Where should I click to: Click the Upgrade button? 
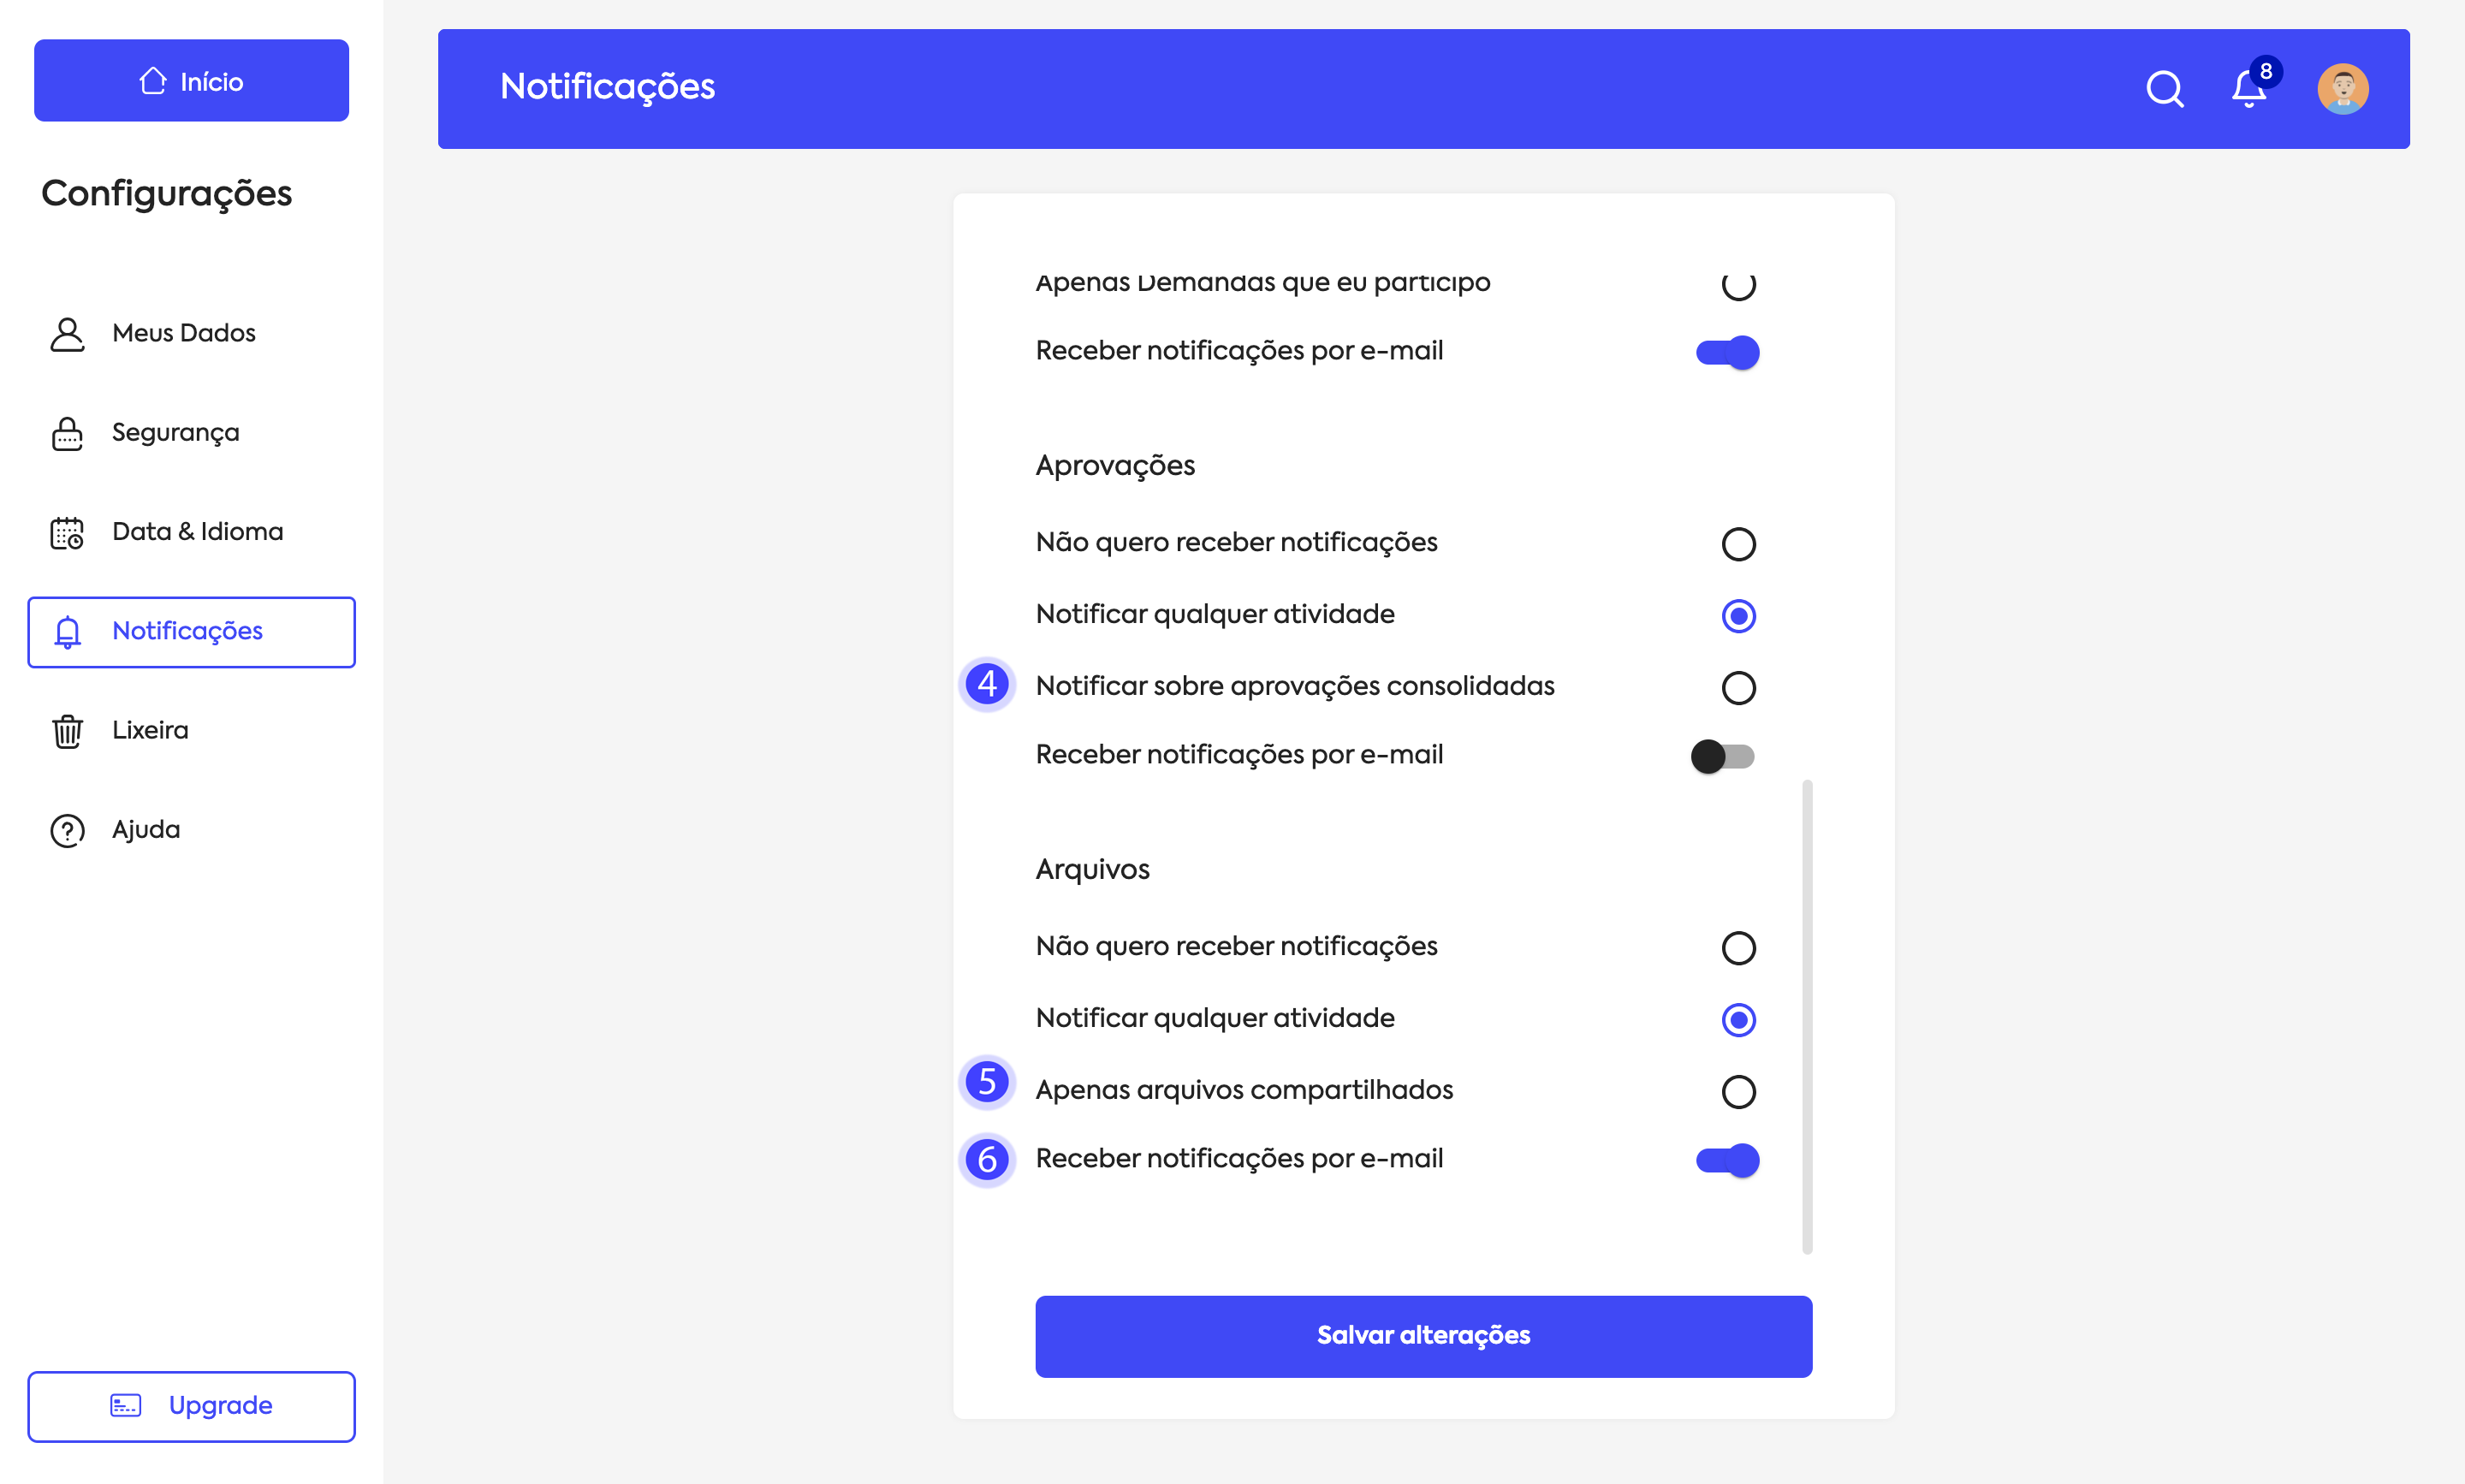pyautogui.click(x=191, y=1406)
